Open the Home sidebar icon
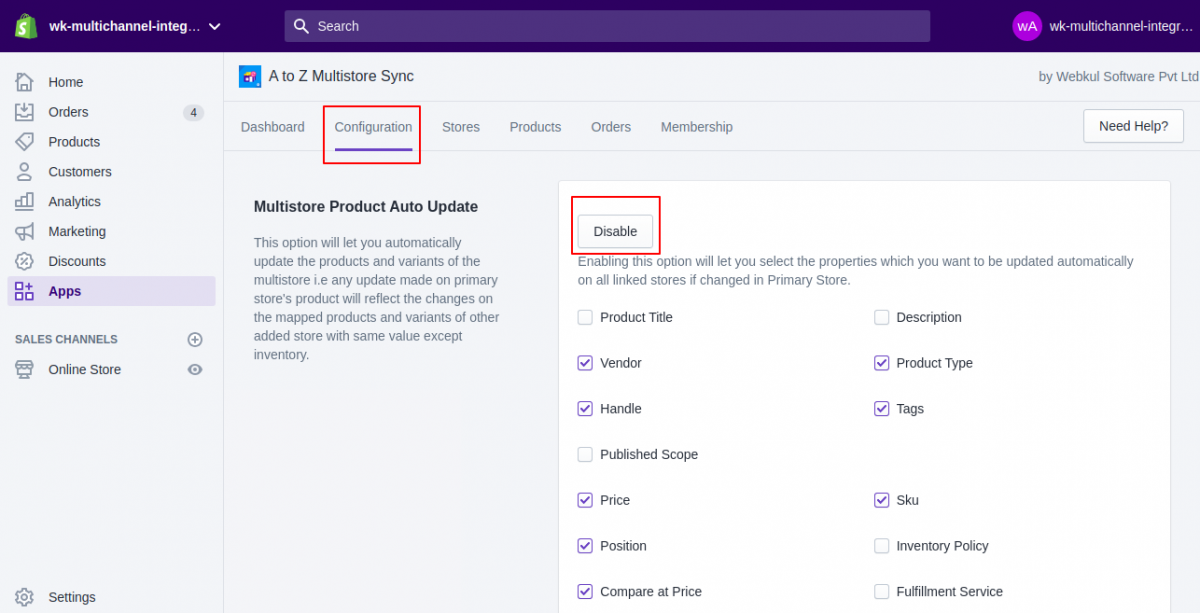Image resolution: width=1200 pixels, height=613 pixels. coord(25,82)
